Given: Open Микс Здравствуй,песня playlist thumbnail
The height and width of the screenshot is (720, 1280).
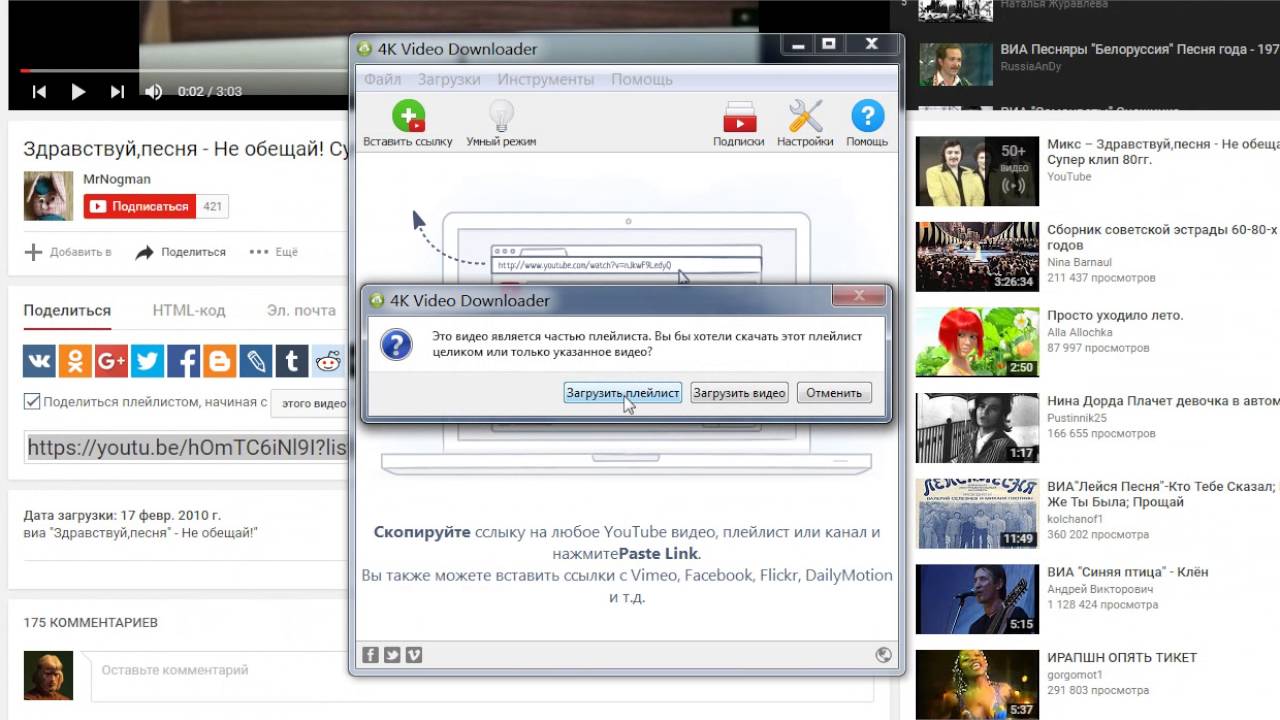Looking at the screenshot, I should point(977,170).
